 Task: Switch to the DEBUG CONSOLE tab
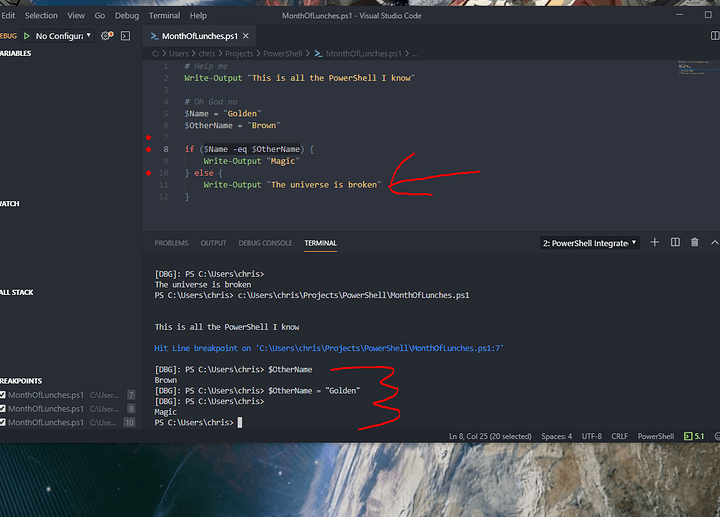[265, 243]
